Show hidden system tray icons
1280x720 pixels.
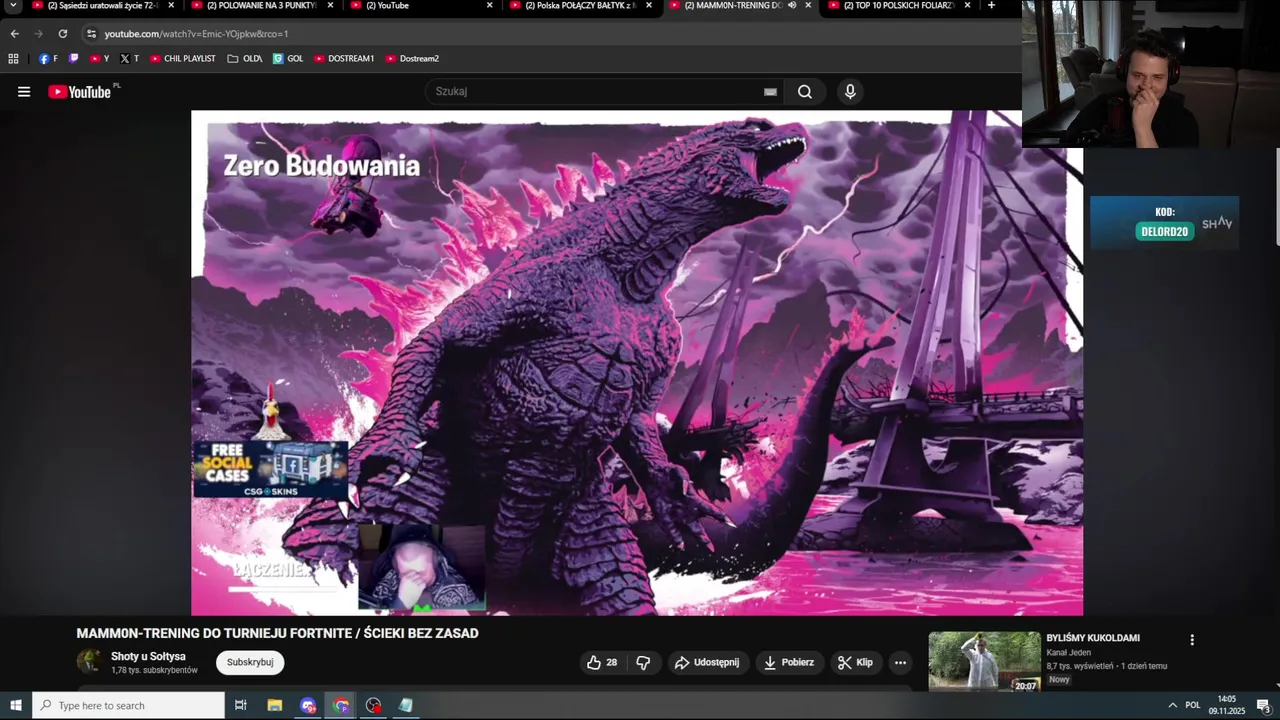1172,705
